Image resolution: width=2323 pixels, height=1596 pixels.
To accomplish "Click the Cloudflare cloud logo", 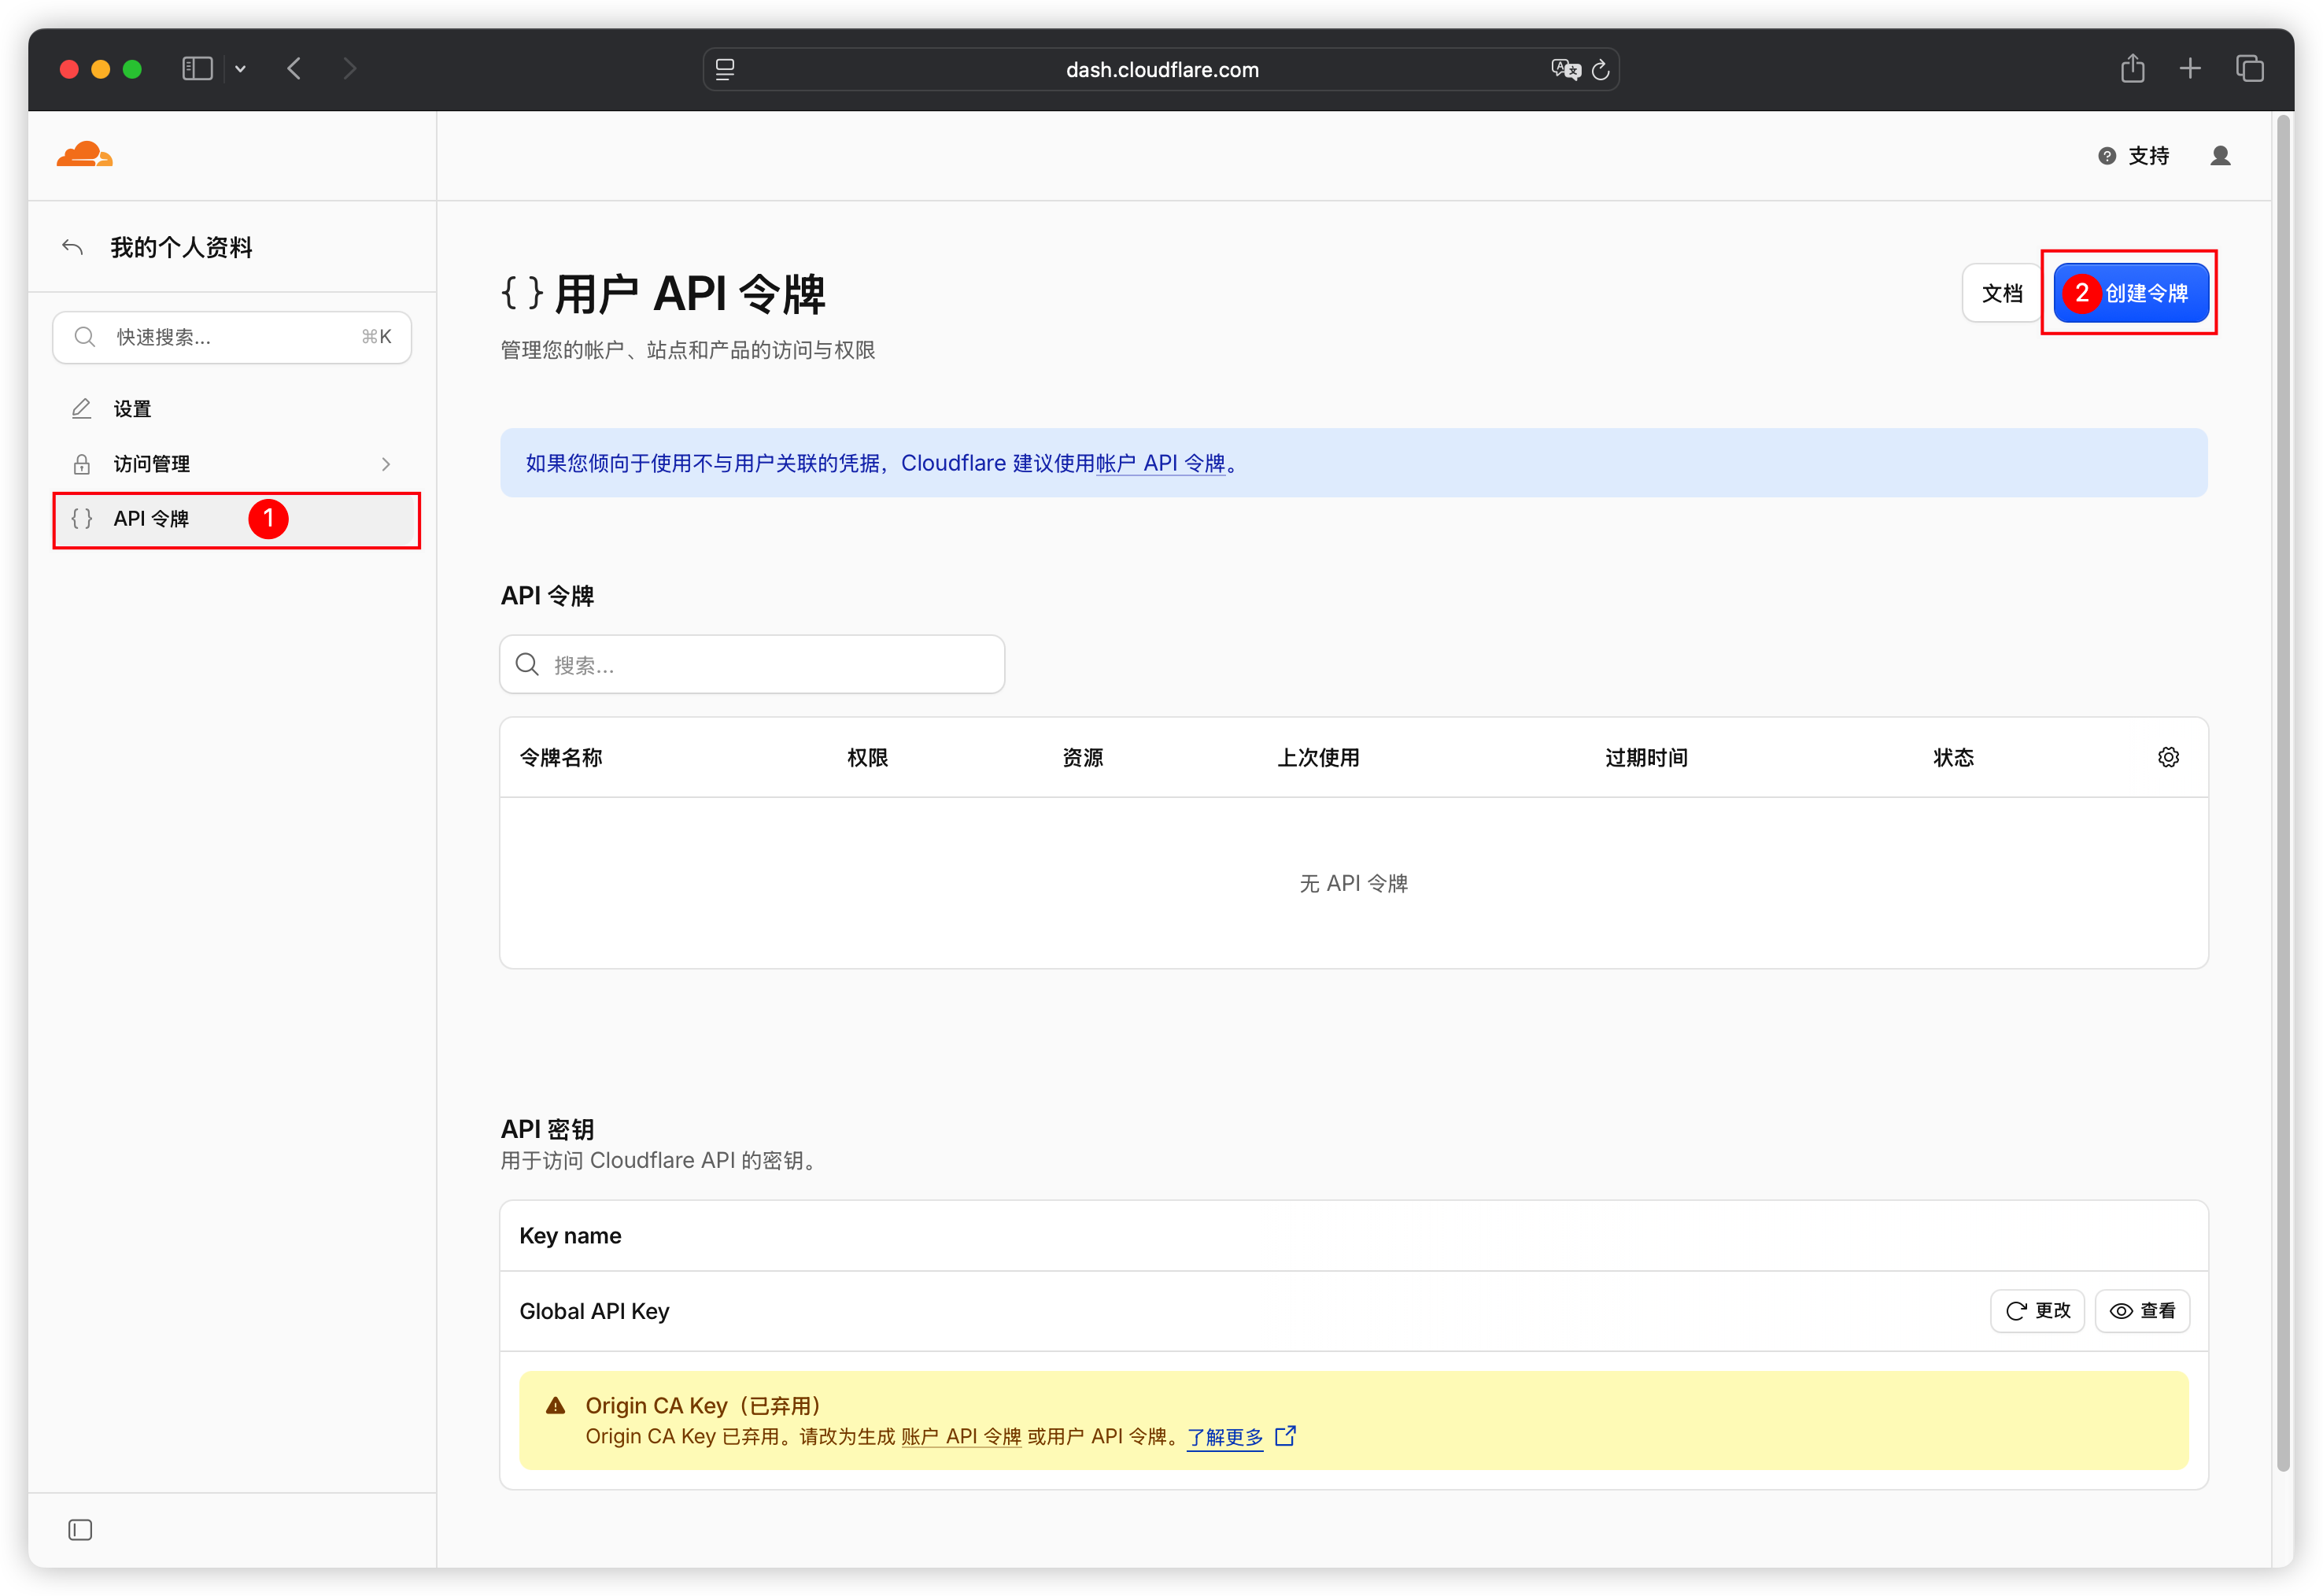I will click(x=84, y=155).
